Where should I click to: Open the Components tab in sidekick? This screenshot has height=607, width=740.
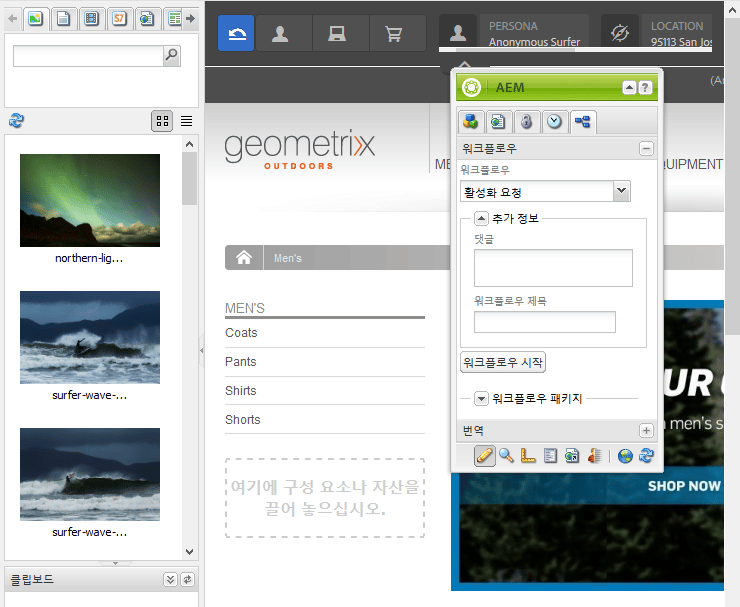point(470,122)
